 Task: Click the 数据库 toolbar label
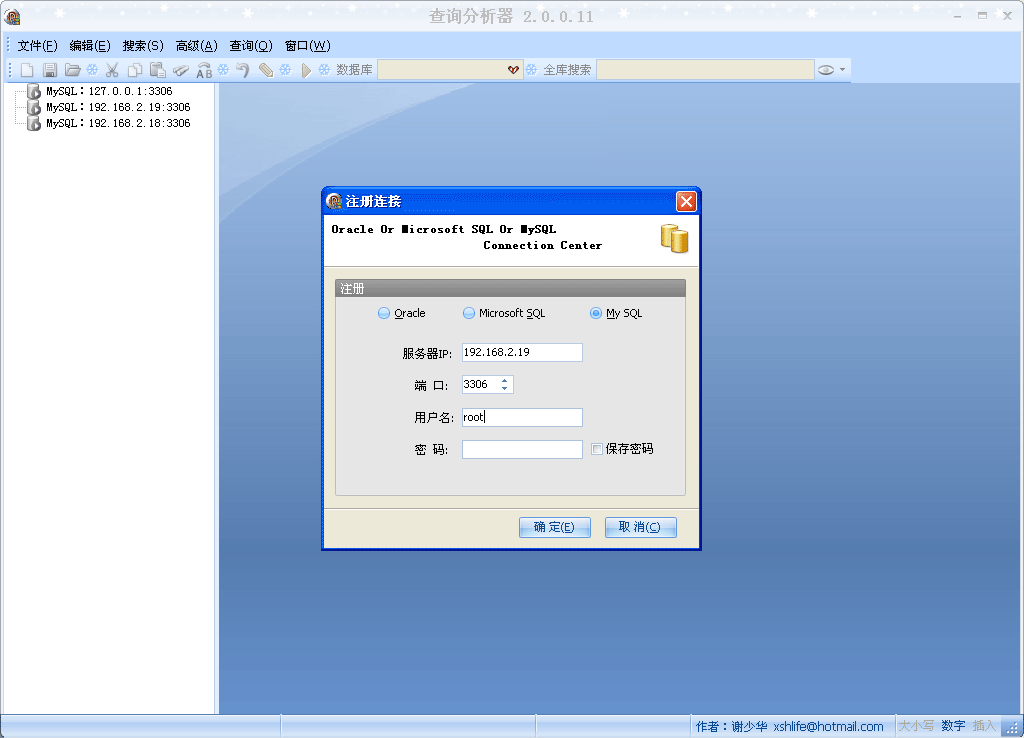(x=354, y=70)
